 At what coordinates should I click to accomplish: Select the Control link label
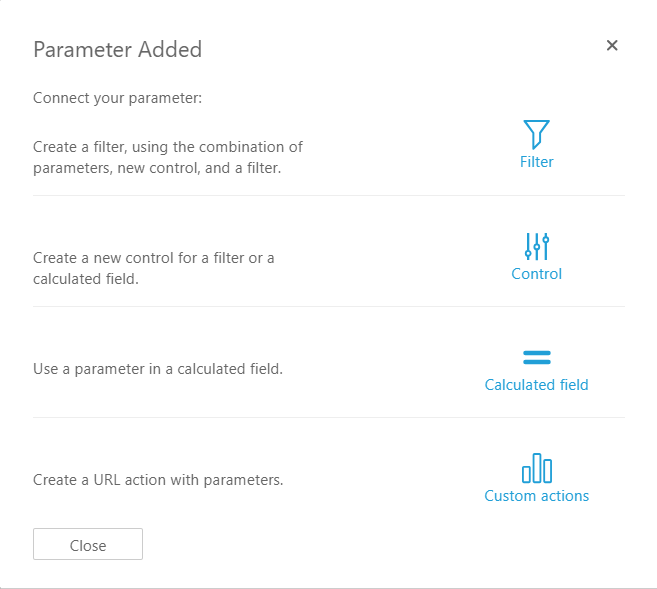tap(537, 274)
